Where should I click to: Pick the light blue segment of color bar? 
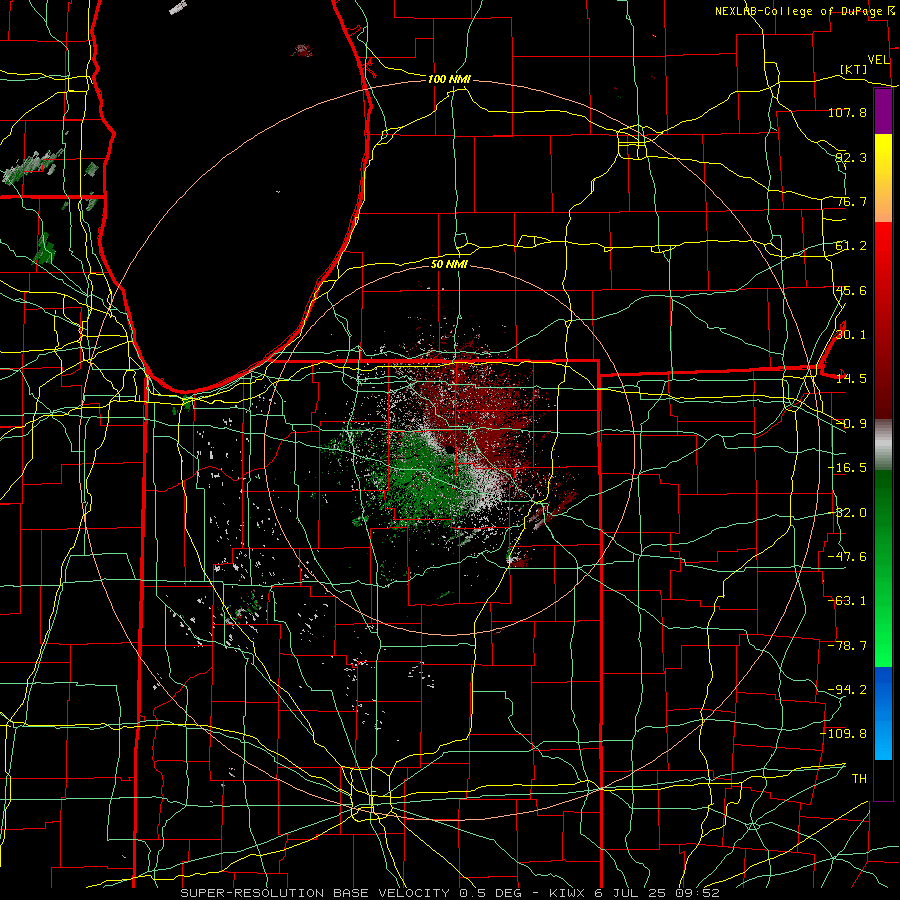tap(883, 738)
